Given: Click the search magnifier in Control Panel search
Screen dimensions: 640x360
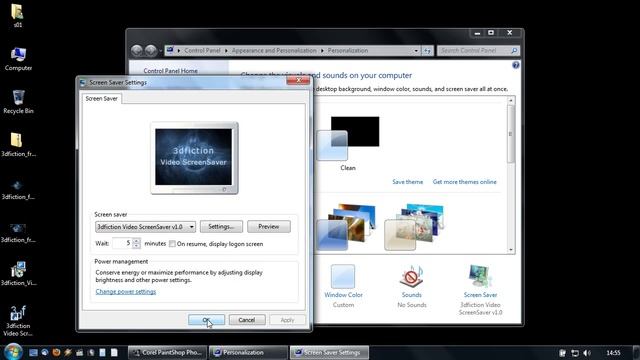Looking at the screenshot, I should [514, 51].
